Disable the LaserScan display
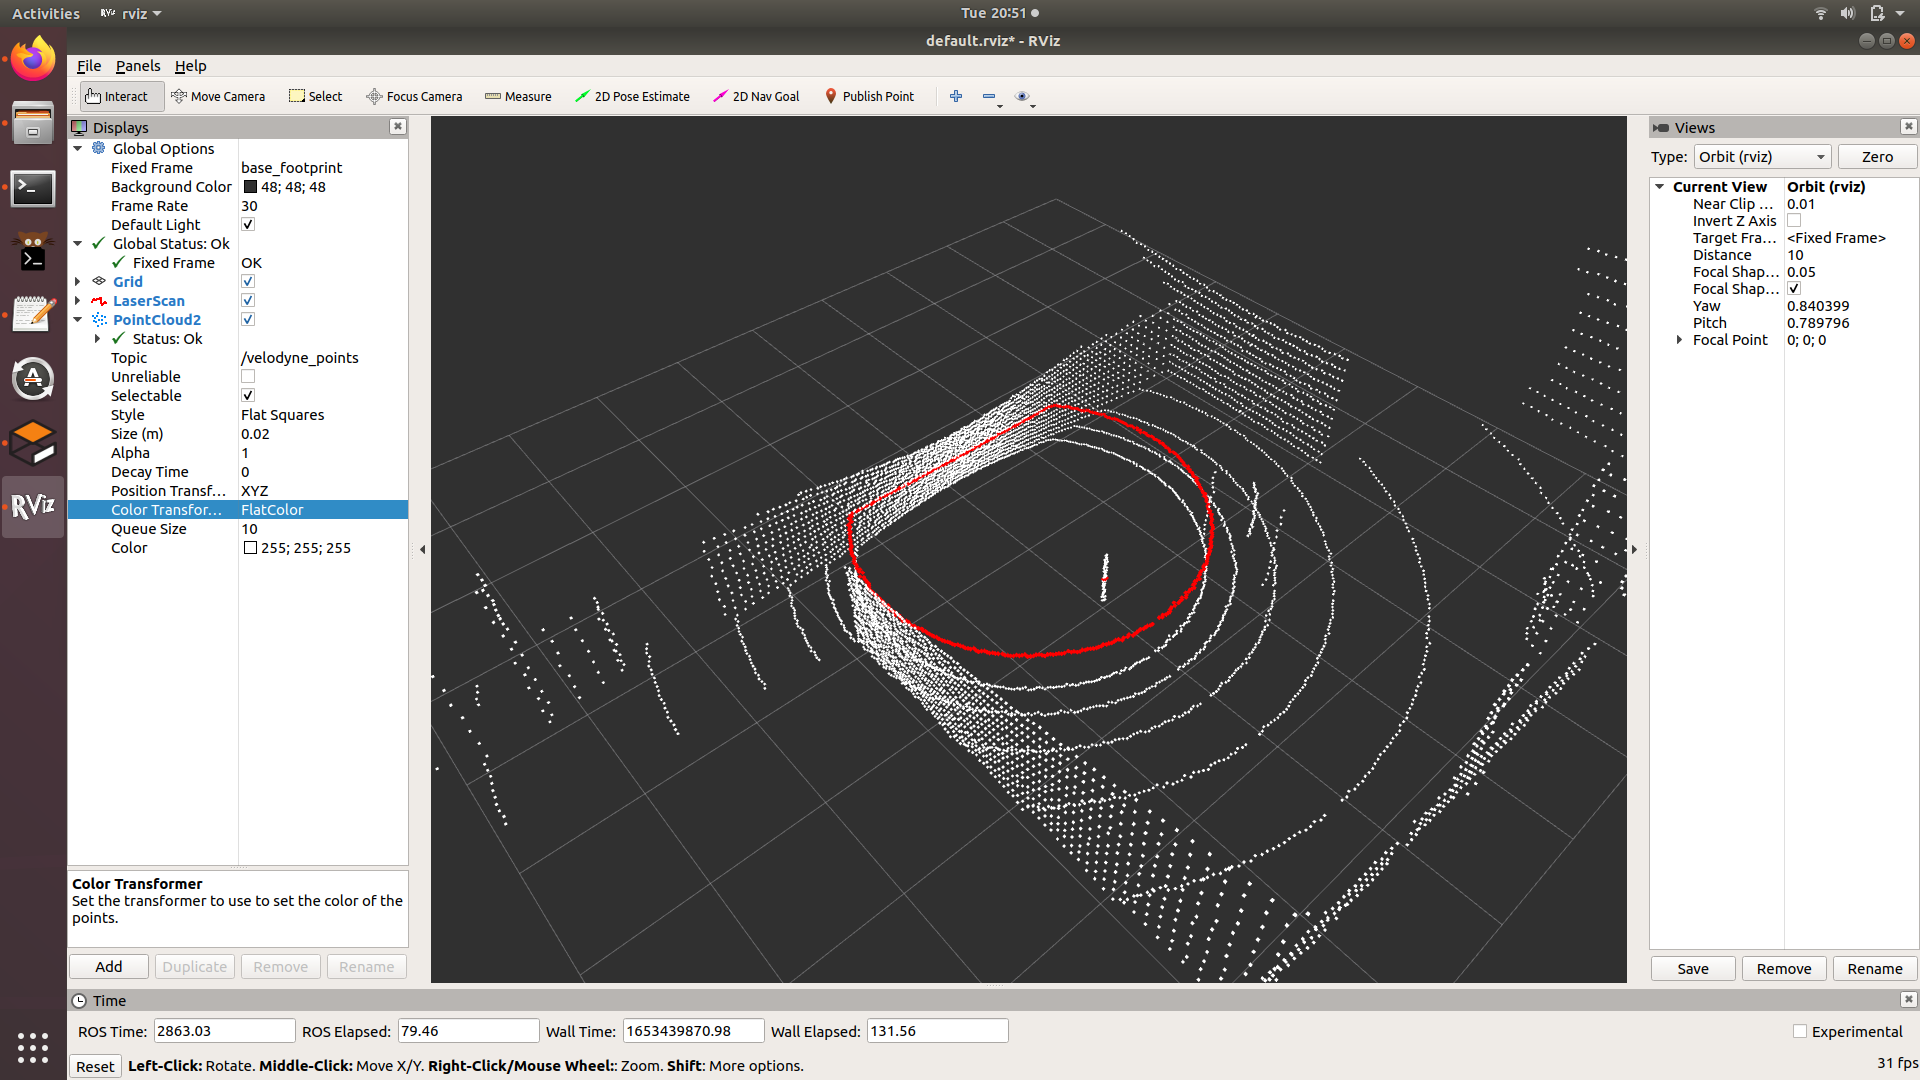 (247, 300)
